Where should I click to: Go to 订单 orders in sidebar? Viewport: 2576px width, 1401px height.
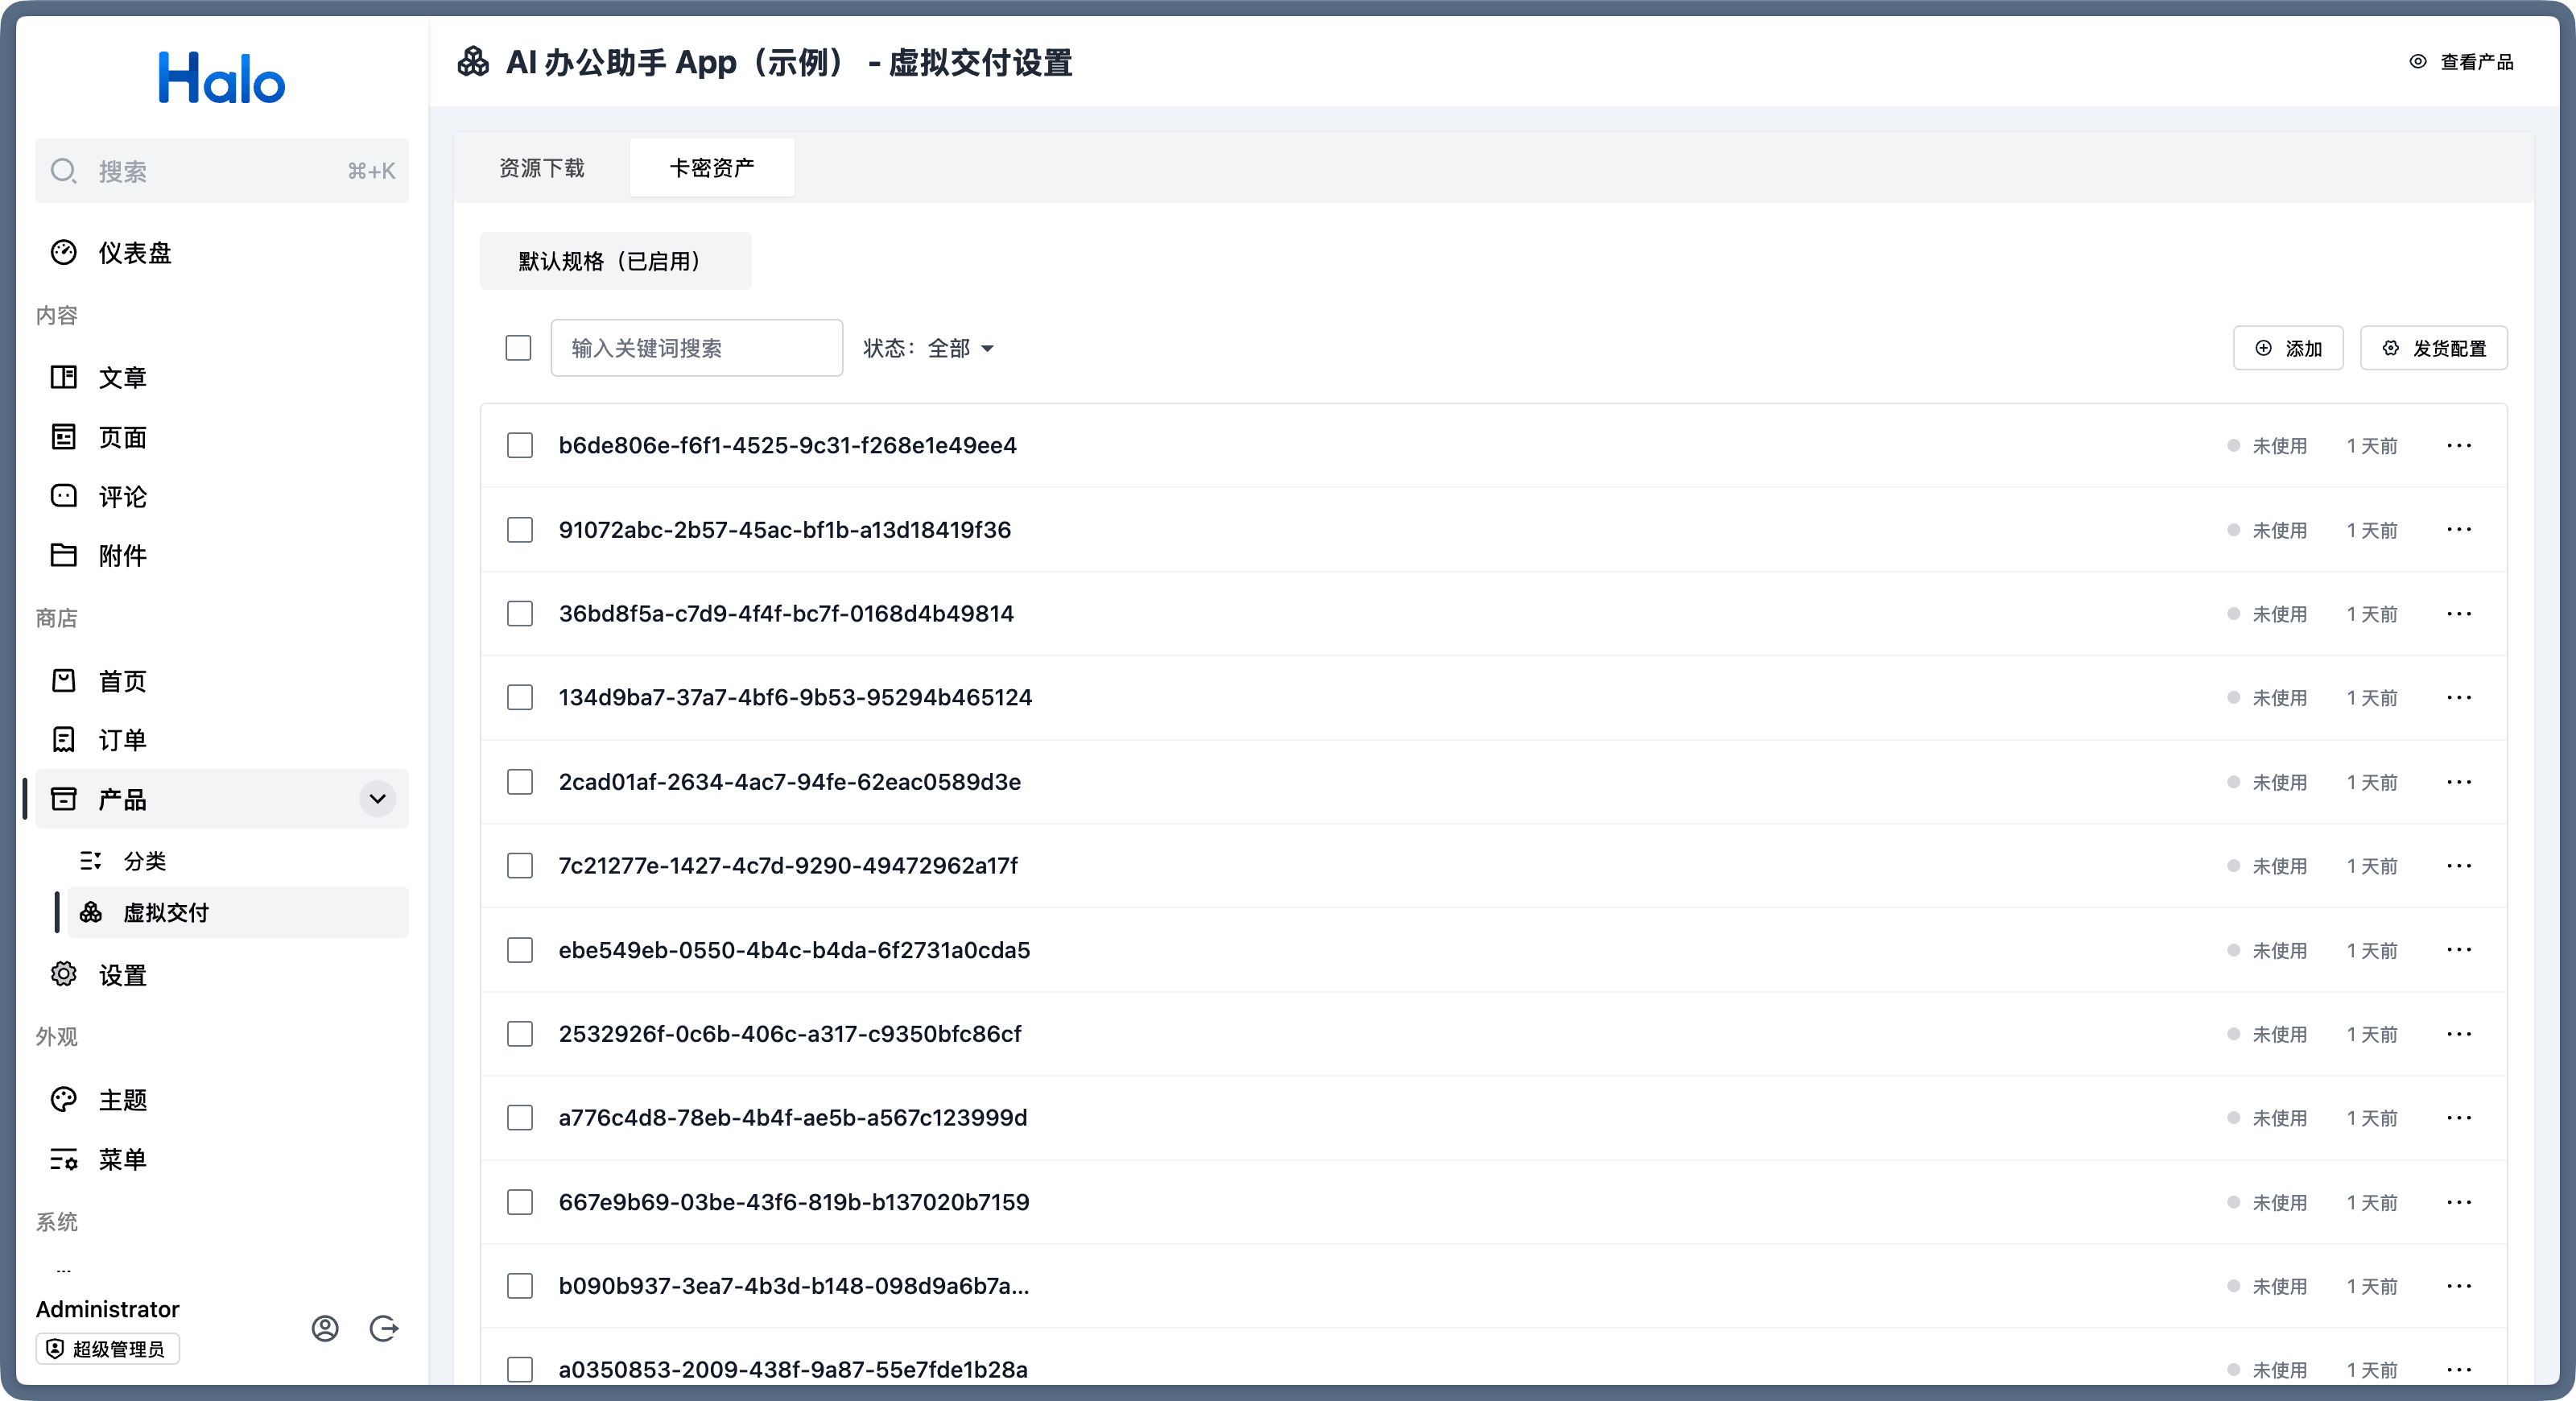point(122,740)
